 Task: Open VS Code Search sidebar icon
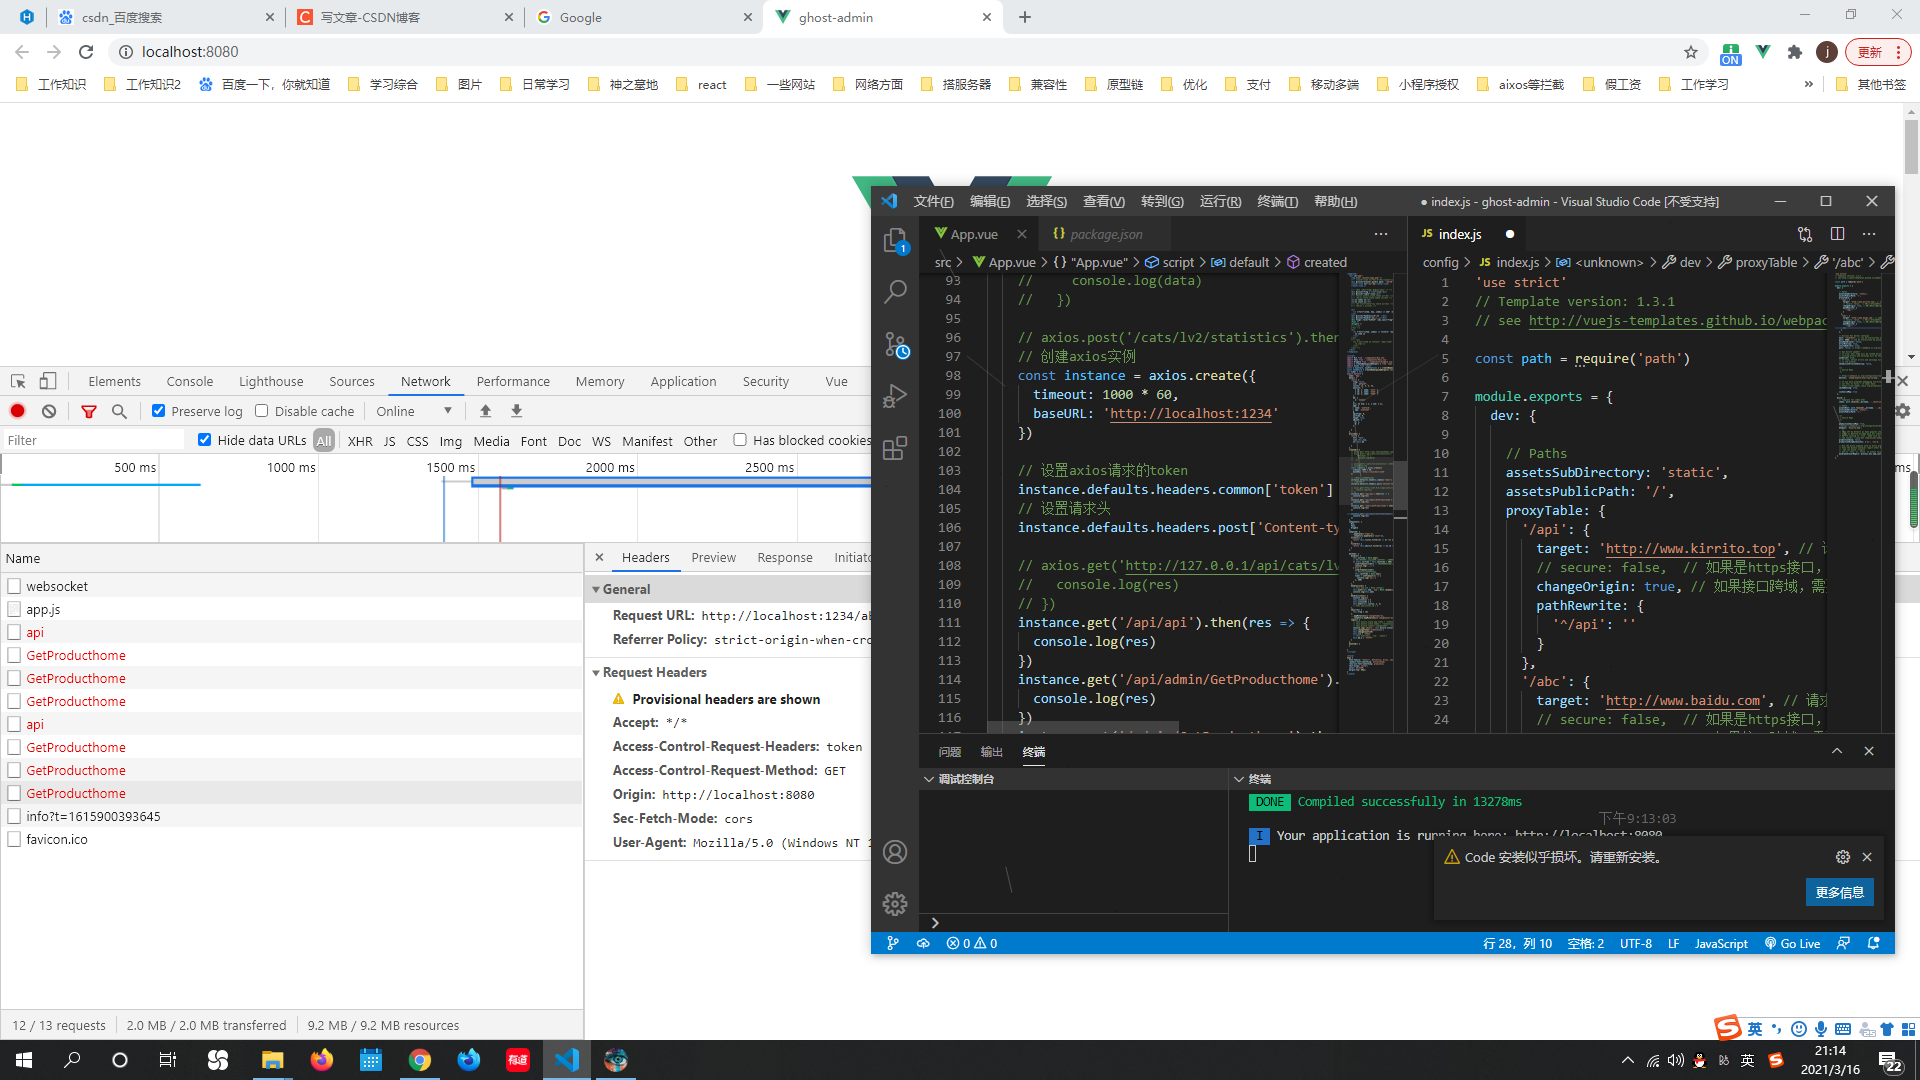coord(894,292)
